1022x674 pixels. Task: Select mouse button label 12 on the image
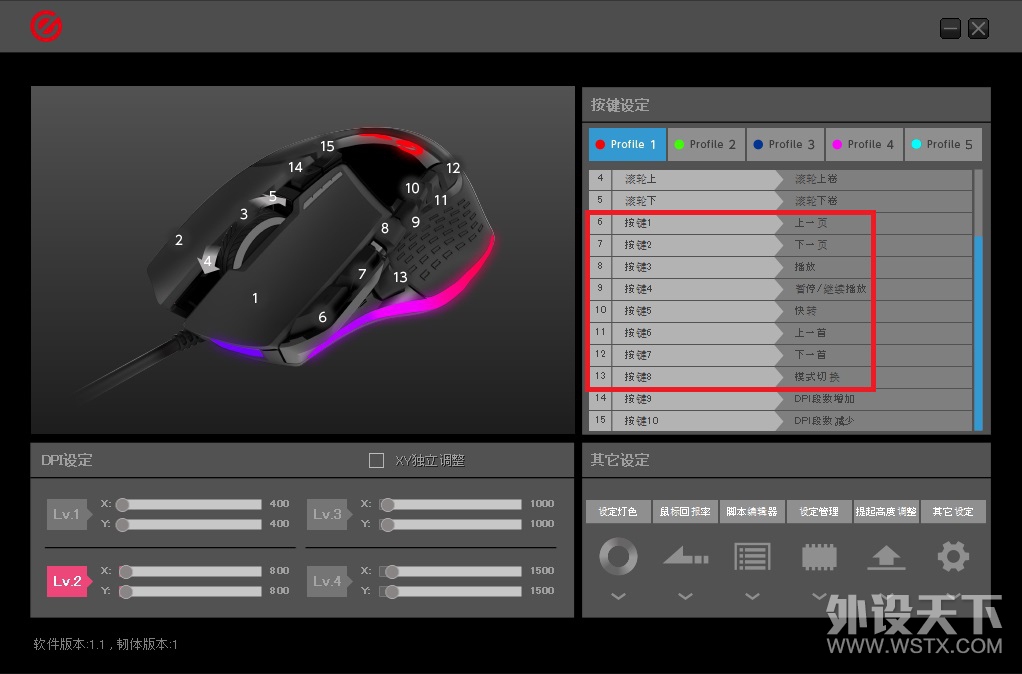tap(453, 168)
